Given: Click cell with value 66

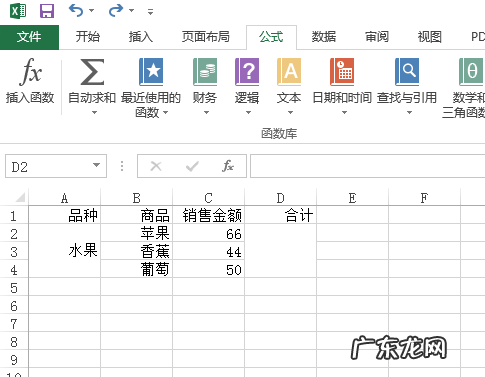Looking at the screenshot, I should [x=209, y=233].
